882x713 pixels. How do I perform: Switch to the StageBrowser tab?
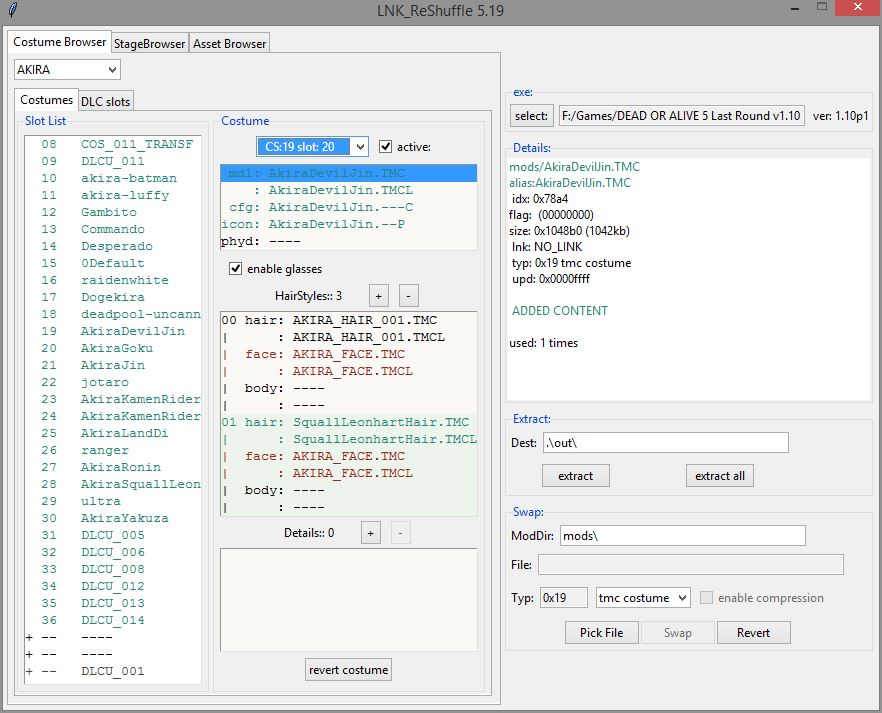149,44
